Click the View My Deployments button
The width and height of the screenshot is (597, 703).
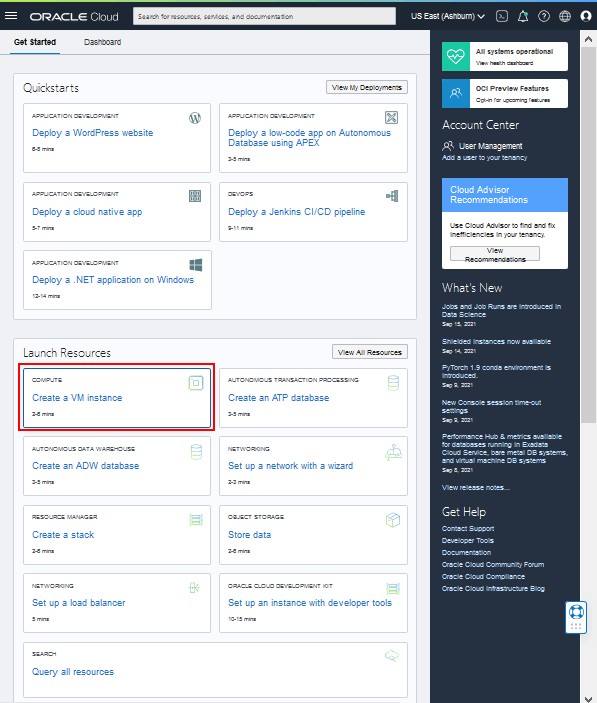point(367,87)
